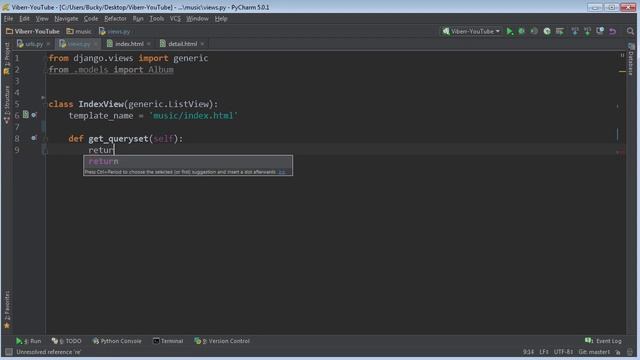Click the VCS commit changes icon
Screen dimensions: 640x360
(587, 31)
